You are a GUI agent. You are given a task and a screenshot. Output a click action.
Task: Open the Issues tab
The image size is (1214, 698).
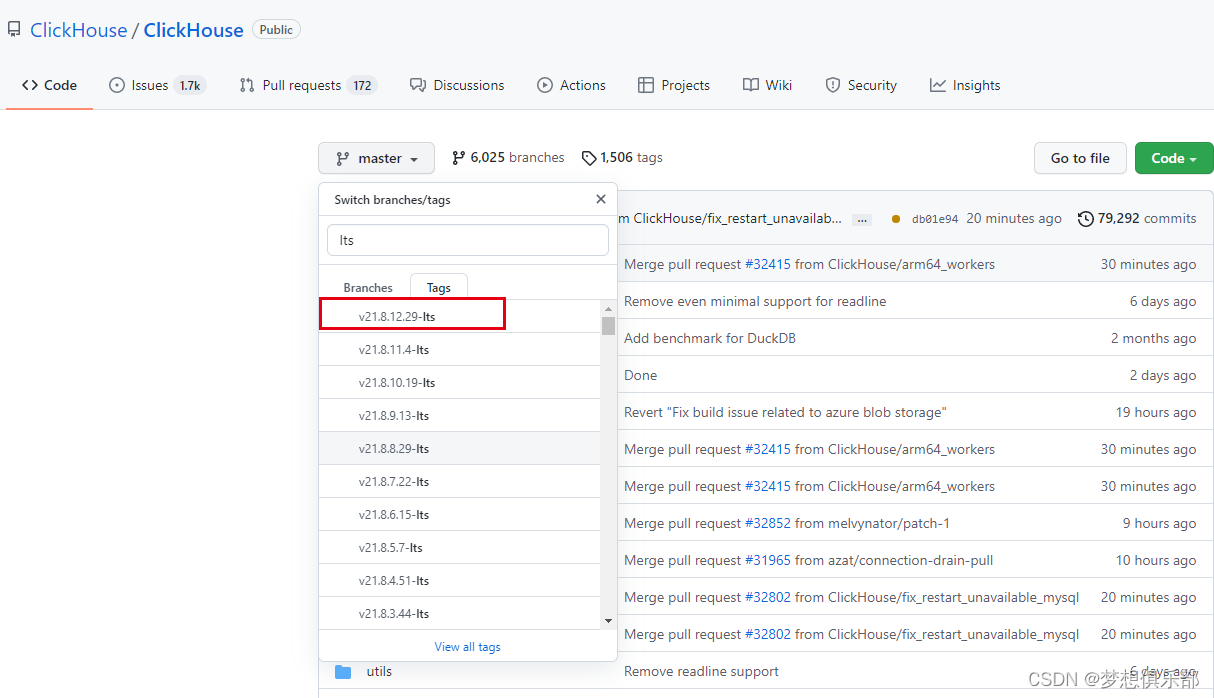tap(157, 85)
